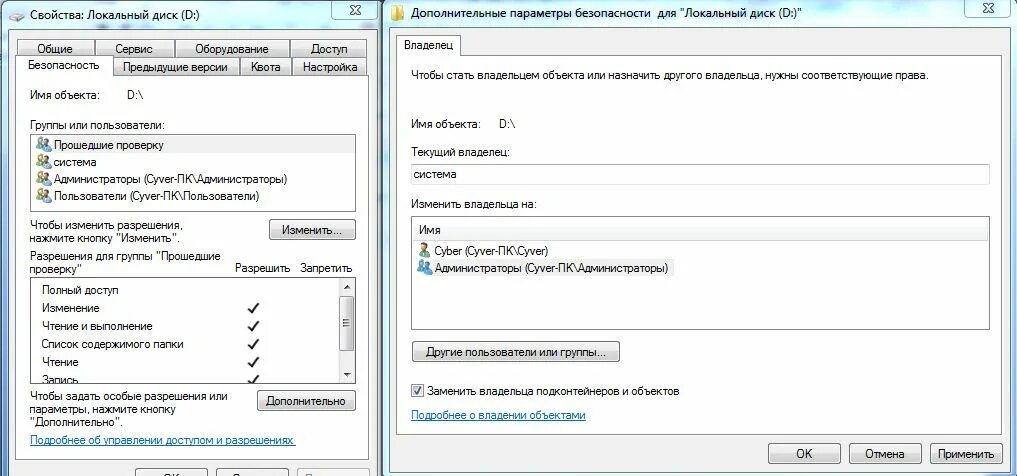This screenshot has height=476, width=1017.
Task: Click the drive icon in Свойства title bar
Action: [x=17, y=14]
